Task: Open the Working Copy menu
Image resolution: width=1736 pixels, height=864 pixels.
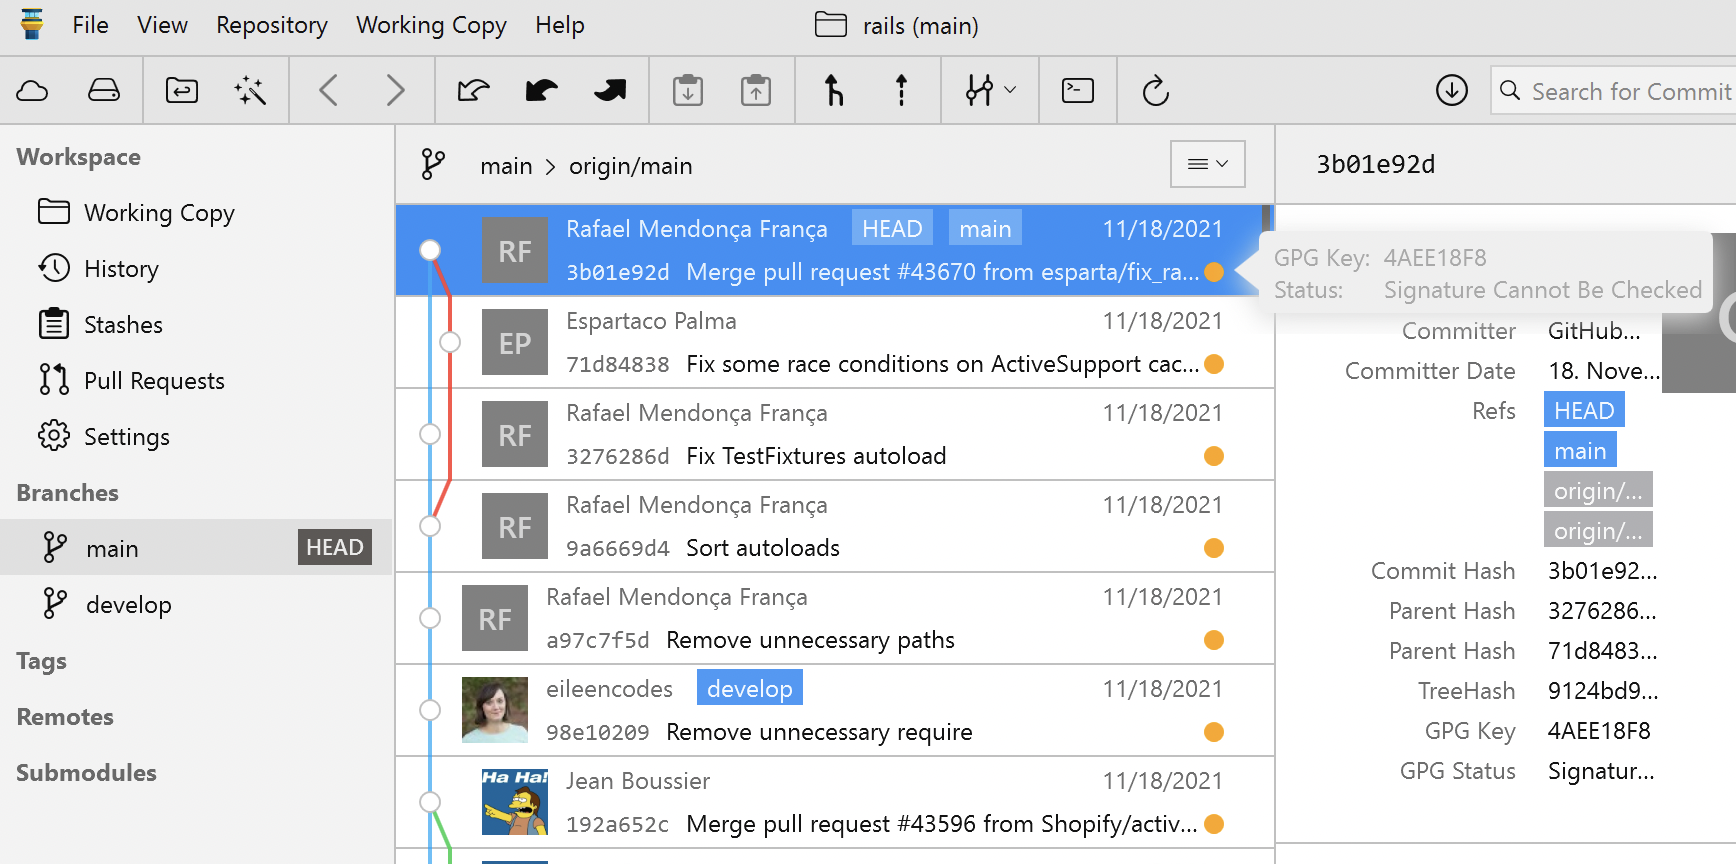Action: (431, 25)
